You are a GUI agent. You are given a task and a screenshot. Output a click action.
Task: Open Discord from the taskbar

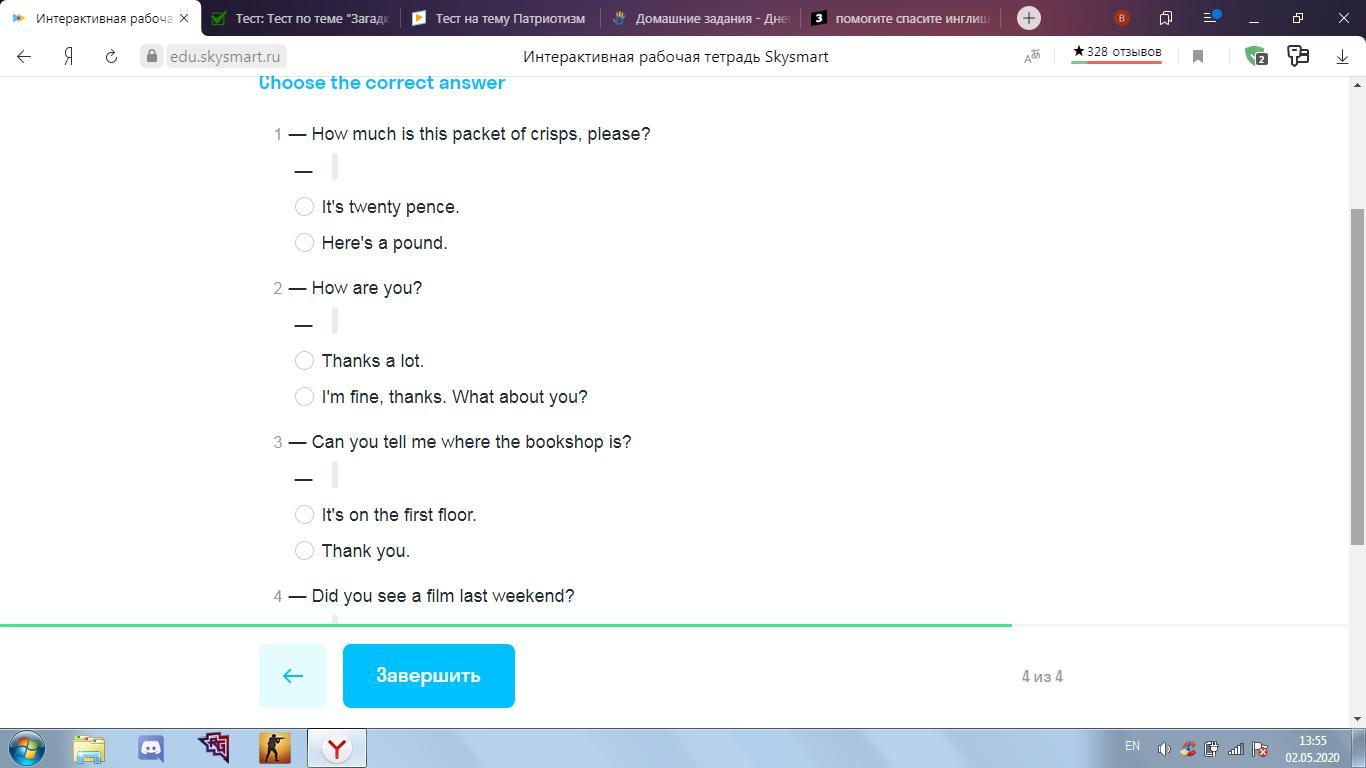(151, 748)
